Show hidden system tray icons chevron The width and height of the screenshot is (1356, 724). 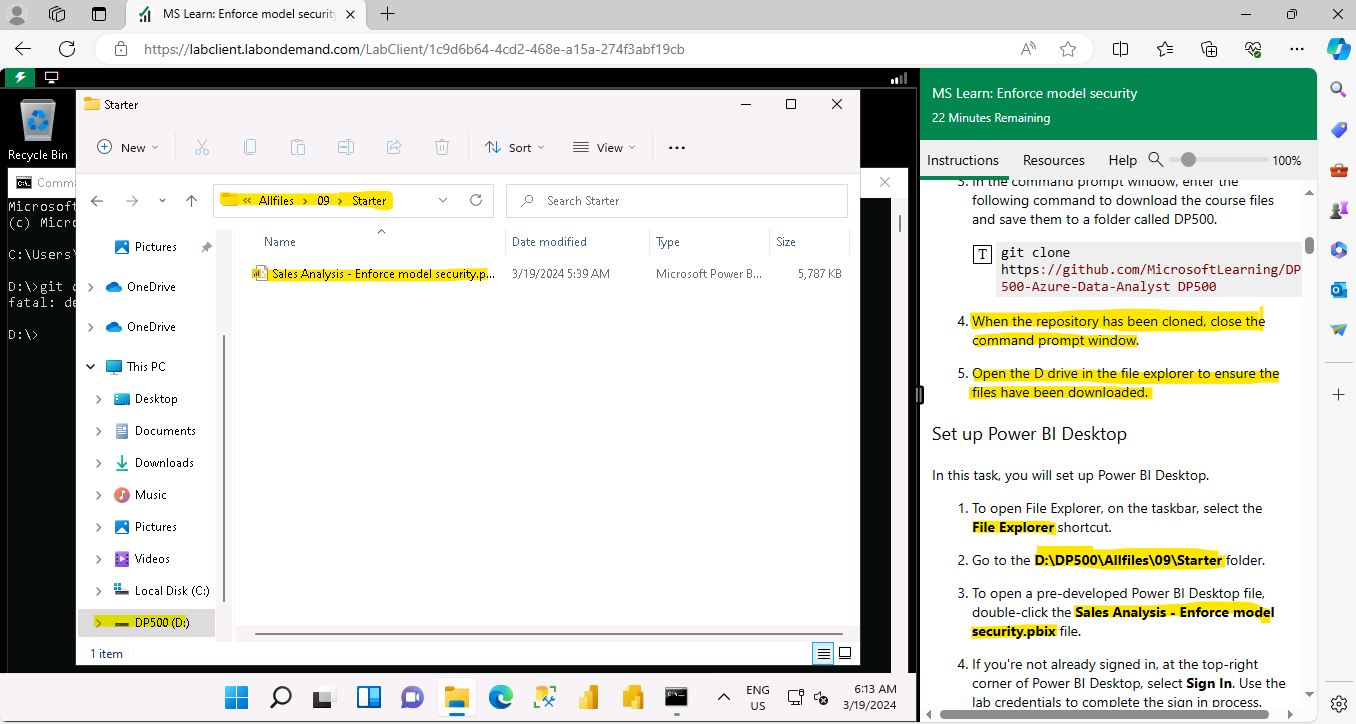click(x=724, y=697)
